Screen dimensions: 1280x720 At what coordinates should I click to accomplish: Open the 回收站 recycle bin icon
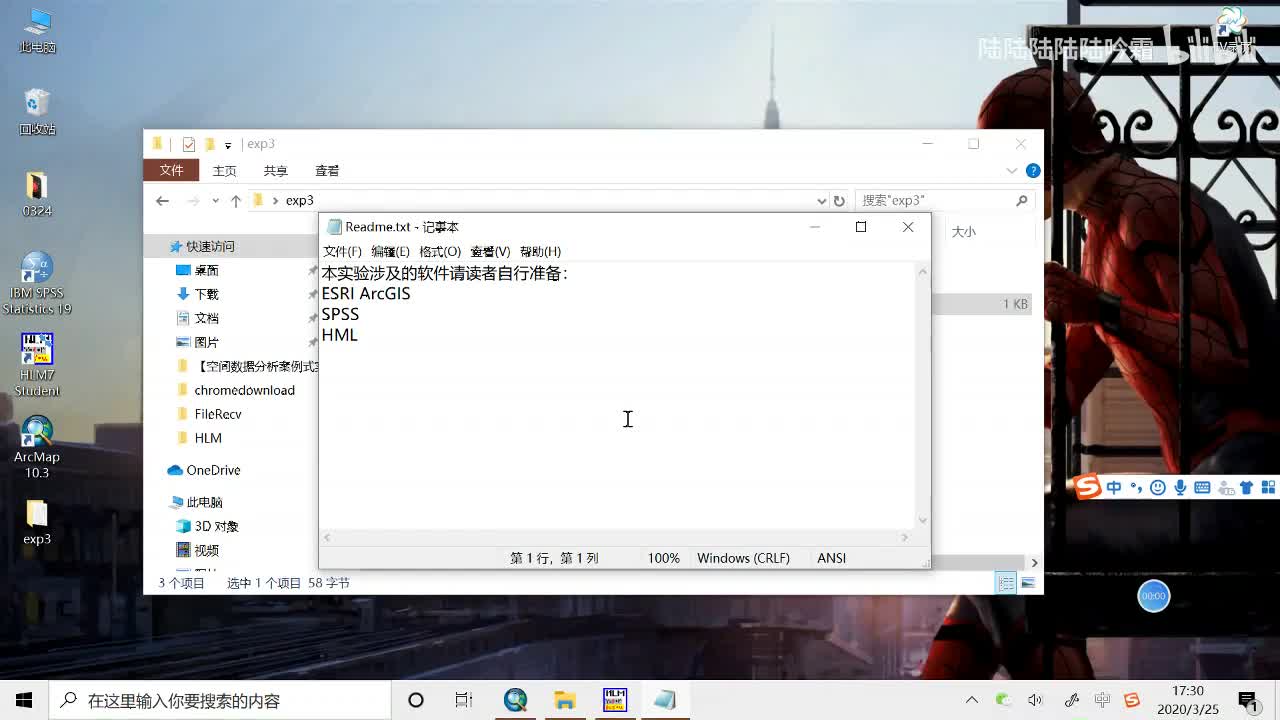pyautogui.click(x=37, y=112)
